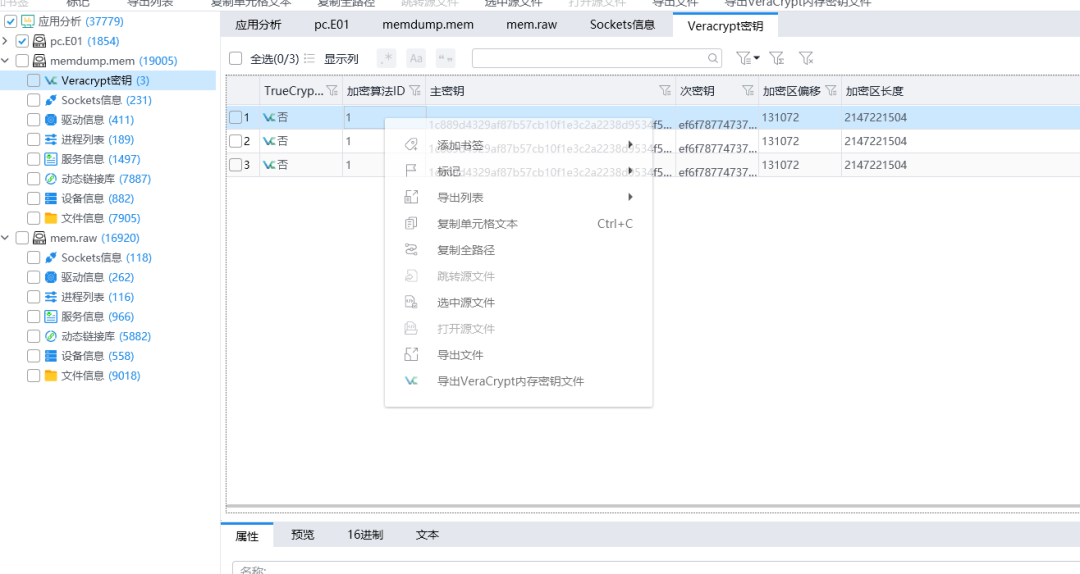Viewport: 1080px width, 574px height.
Task: Switch to the Sockets信息 tab
Action: (622, 25)
